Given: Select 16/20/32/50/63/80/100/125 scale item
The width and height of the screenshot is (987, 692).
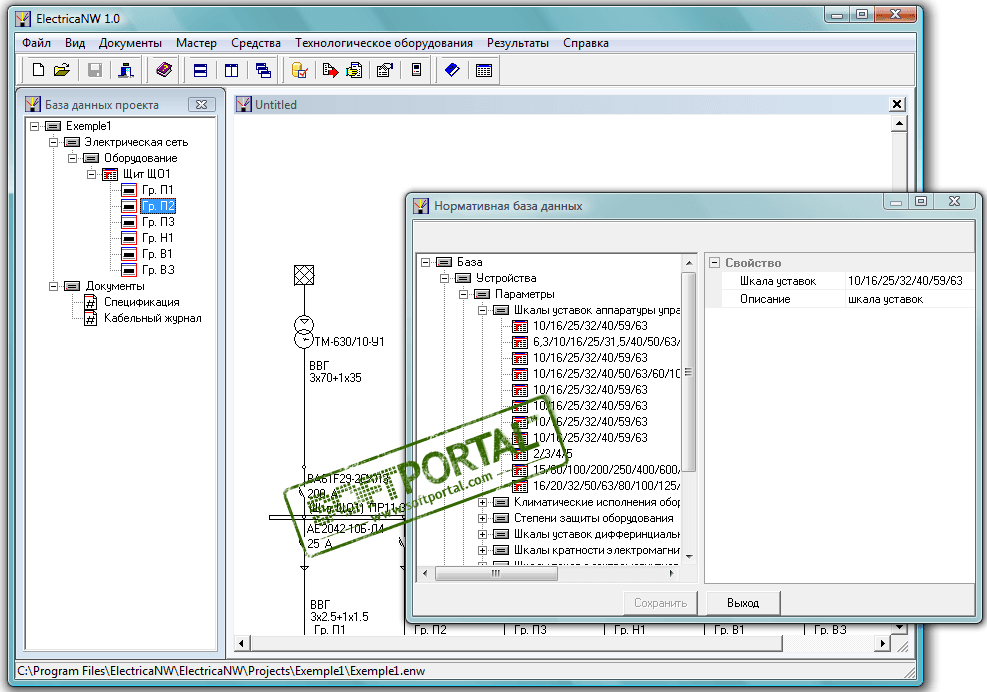Looking at the screenshot, I should coord(606,486).
